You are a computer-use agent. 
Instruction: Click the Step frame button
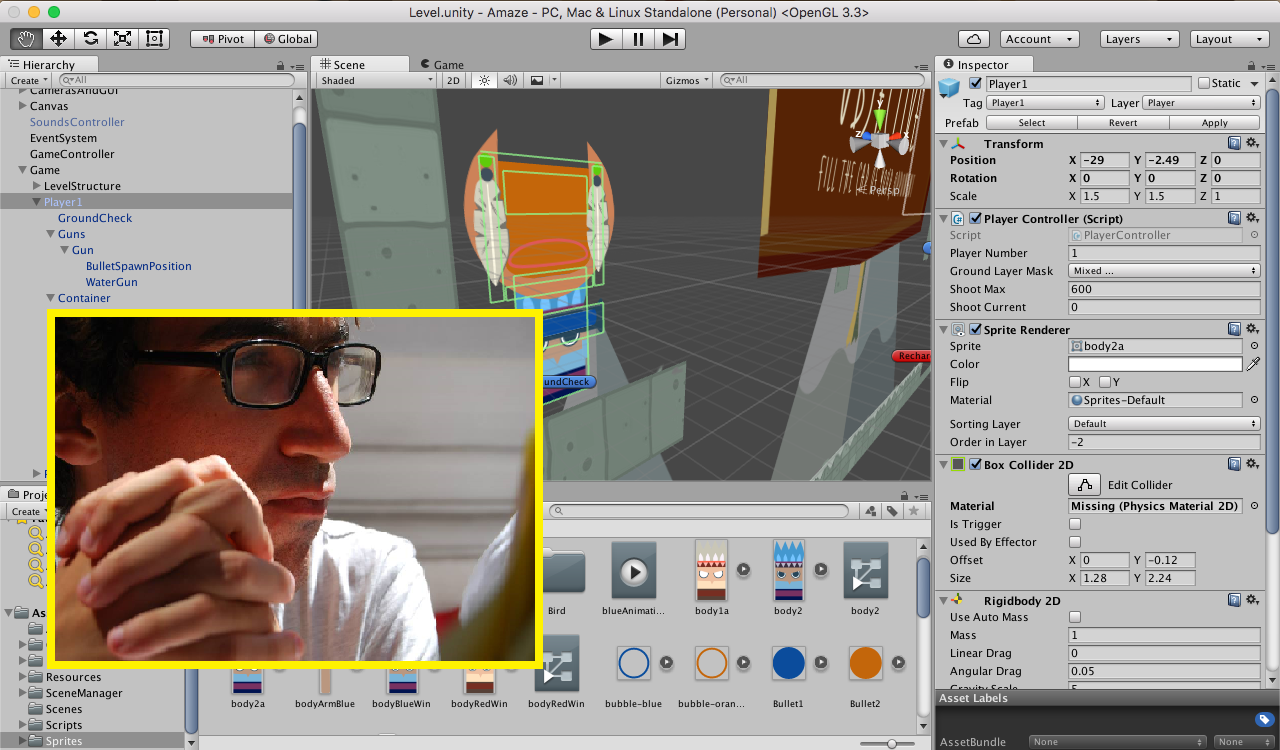pyautogui.click(x=671, y=39)
